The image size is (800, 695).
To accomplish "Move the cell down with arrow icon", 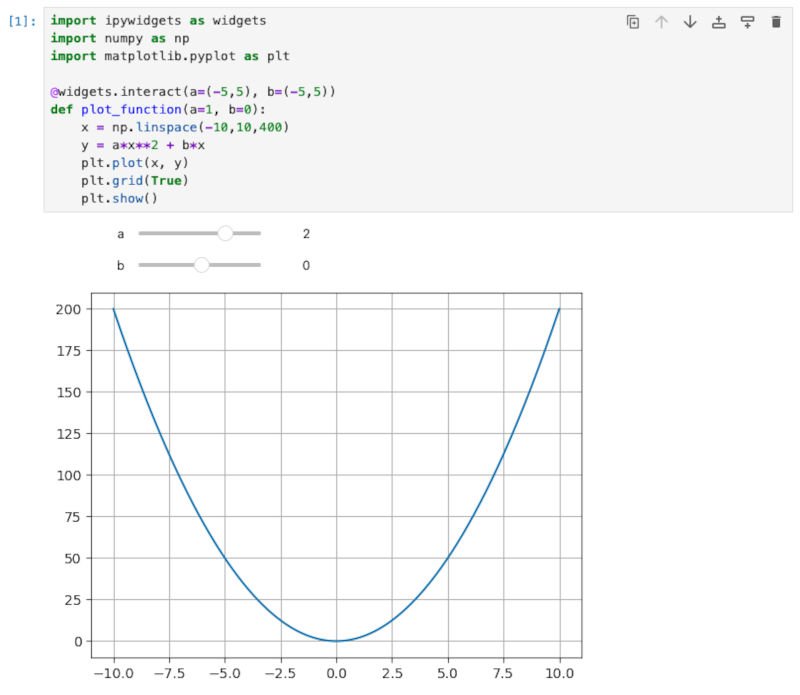I will point(690,22).
